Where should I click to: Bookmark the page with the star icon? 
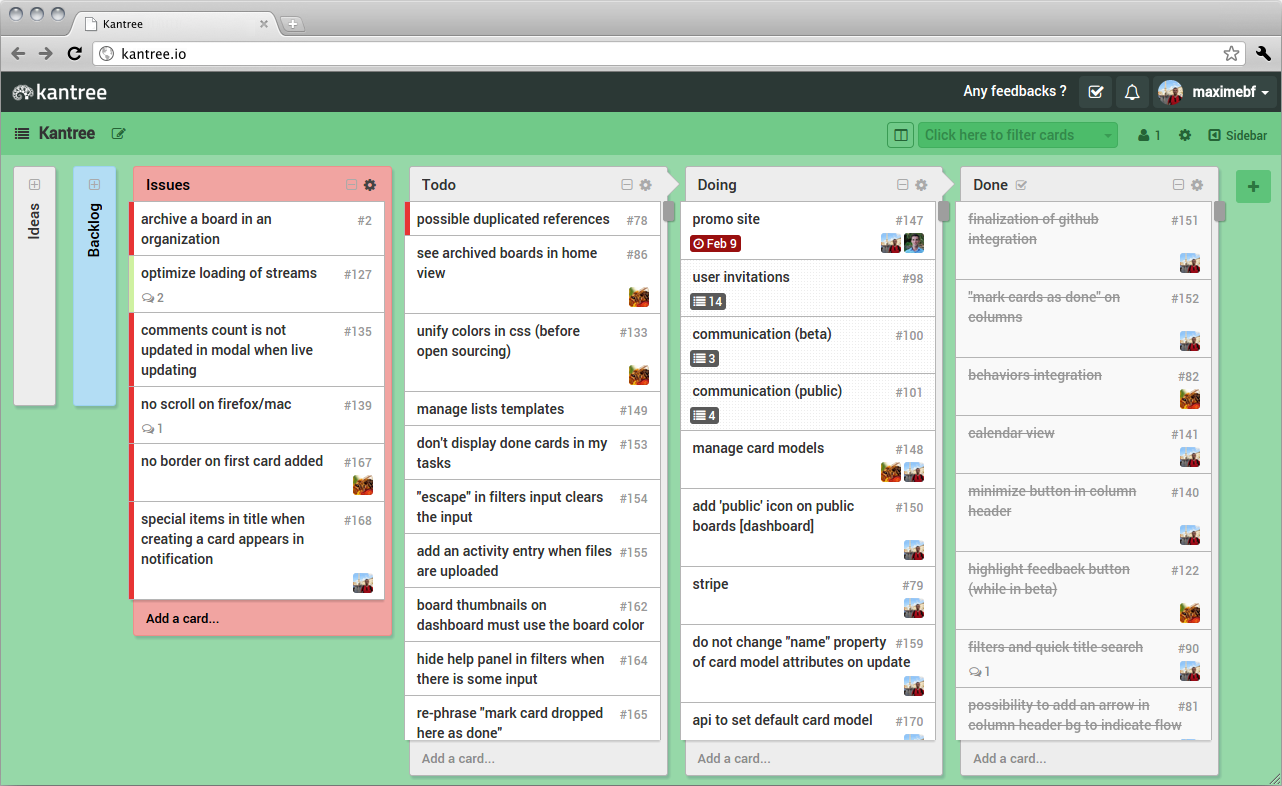tap(1231, 53)
